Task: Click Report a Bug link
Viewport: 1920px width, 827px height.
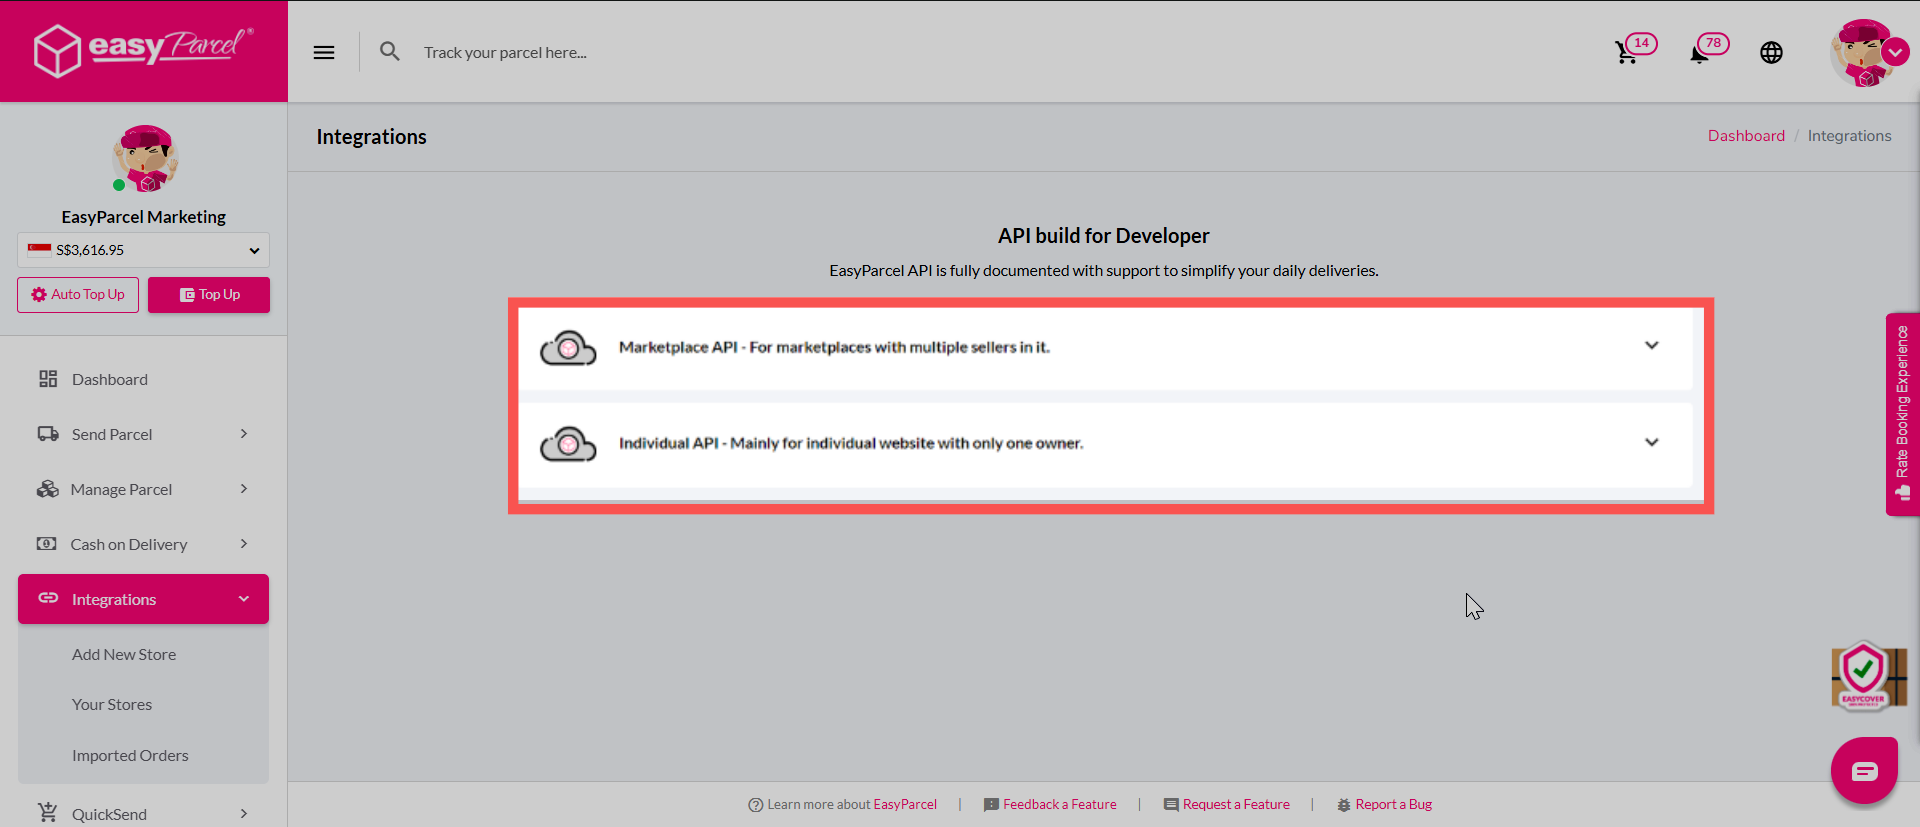Action: click(x=1394, y=804)
